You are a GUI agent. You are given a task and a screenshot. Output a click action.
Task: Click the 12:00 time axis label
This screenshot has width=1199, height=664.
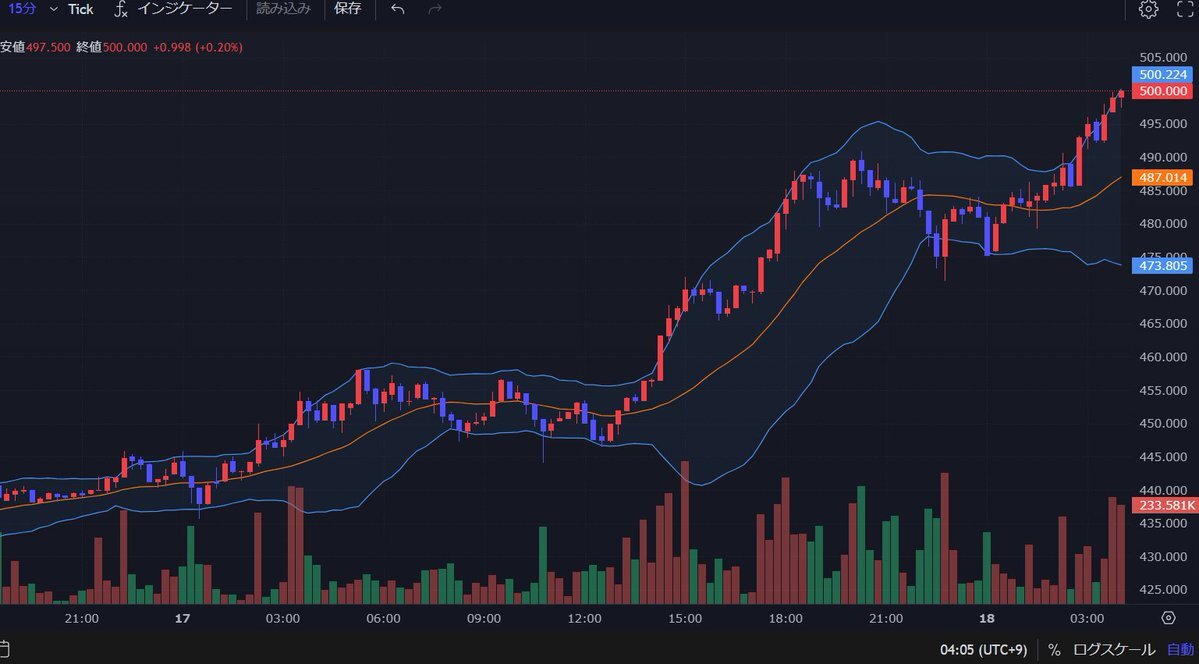[x=584, y=618]
